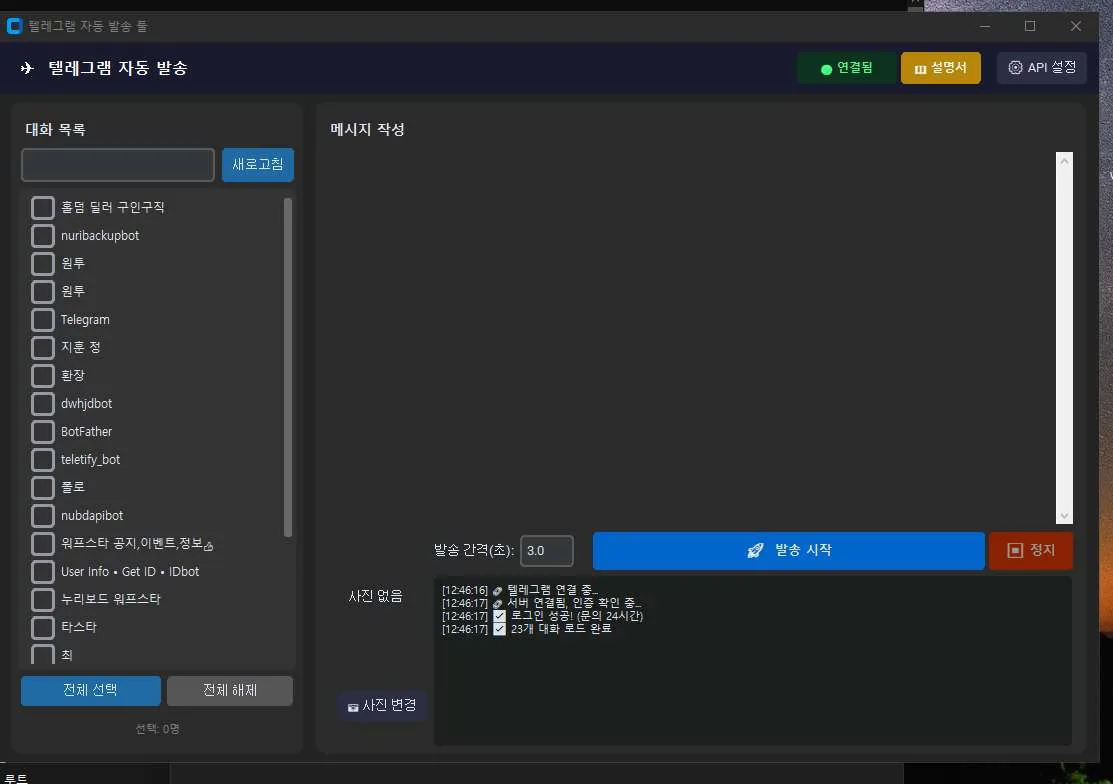This screenshot has height=784, width=1113.
Task: Click the paper plane icon in header
Action: pos(27,68)
